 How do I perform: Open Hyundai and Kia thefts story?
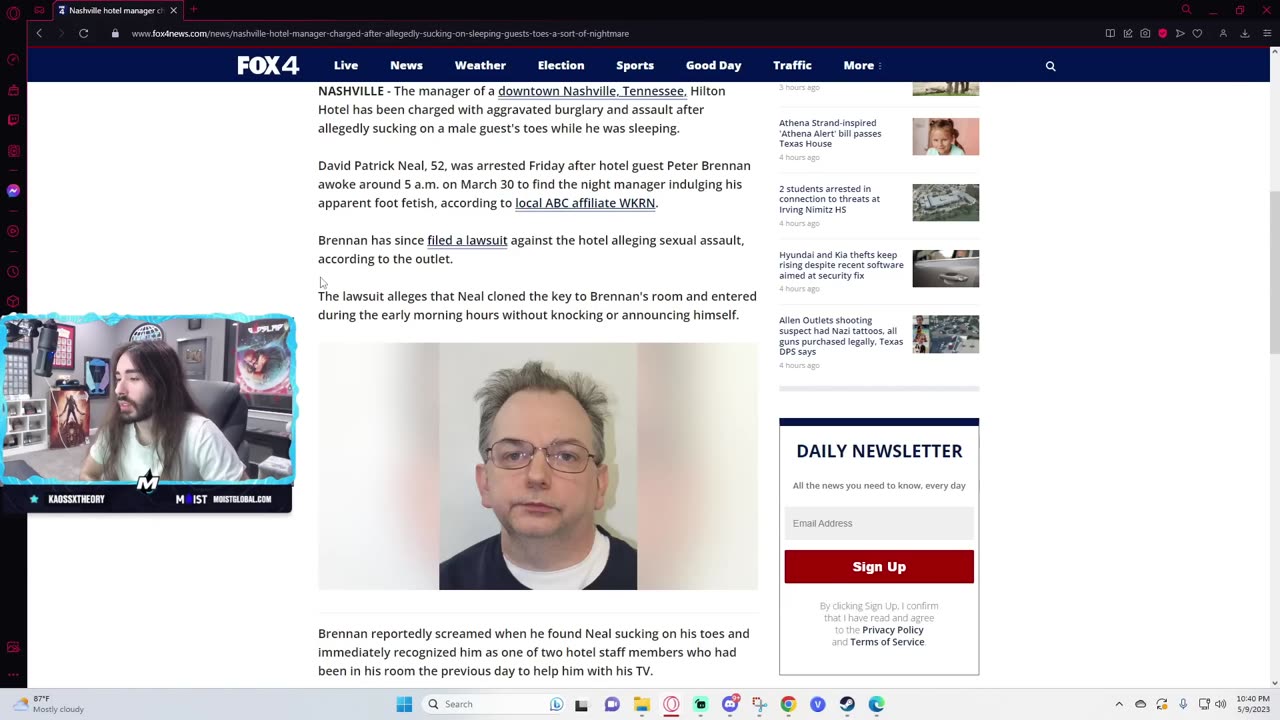(x=841, y=265)
